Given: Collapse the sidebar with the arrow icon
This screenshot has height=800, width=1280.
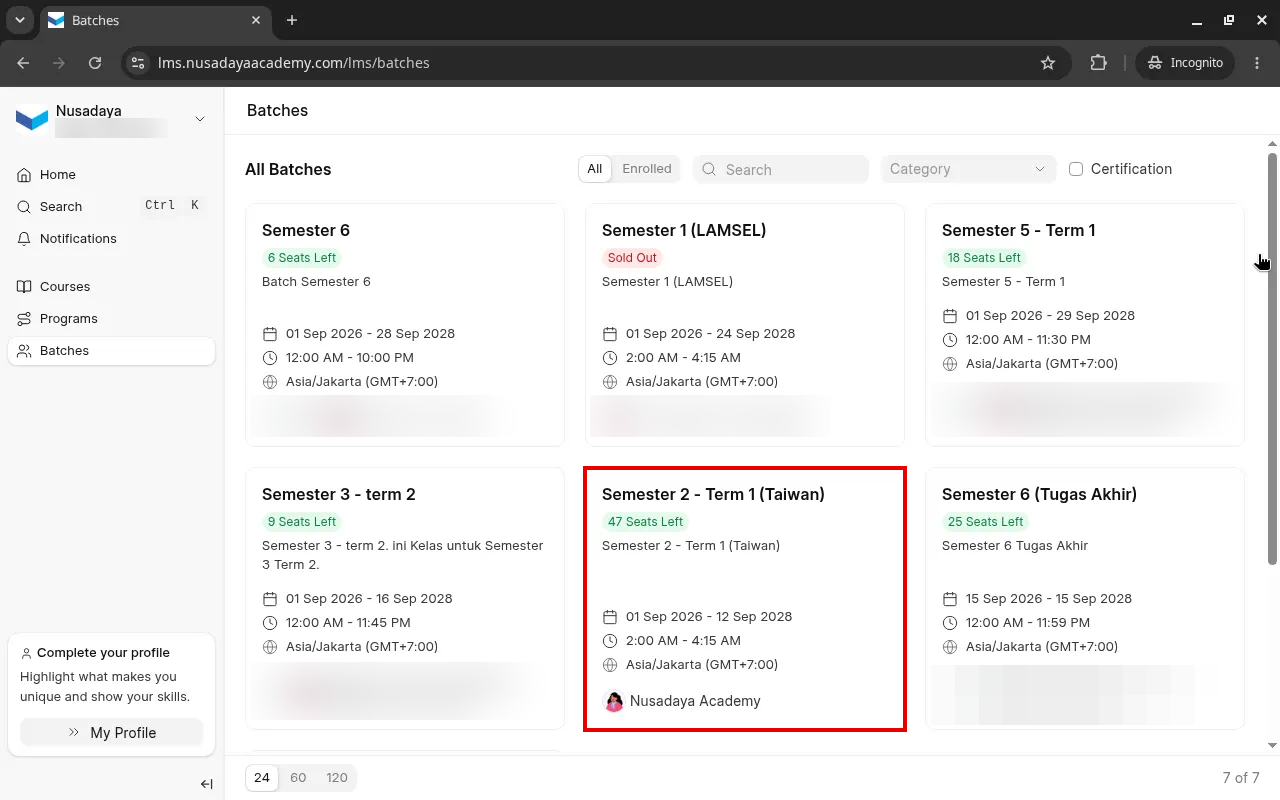Looking at the screenshot, I should 207,784.
